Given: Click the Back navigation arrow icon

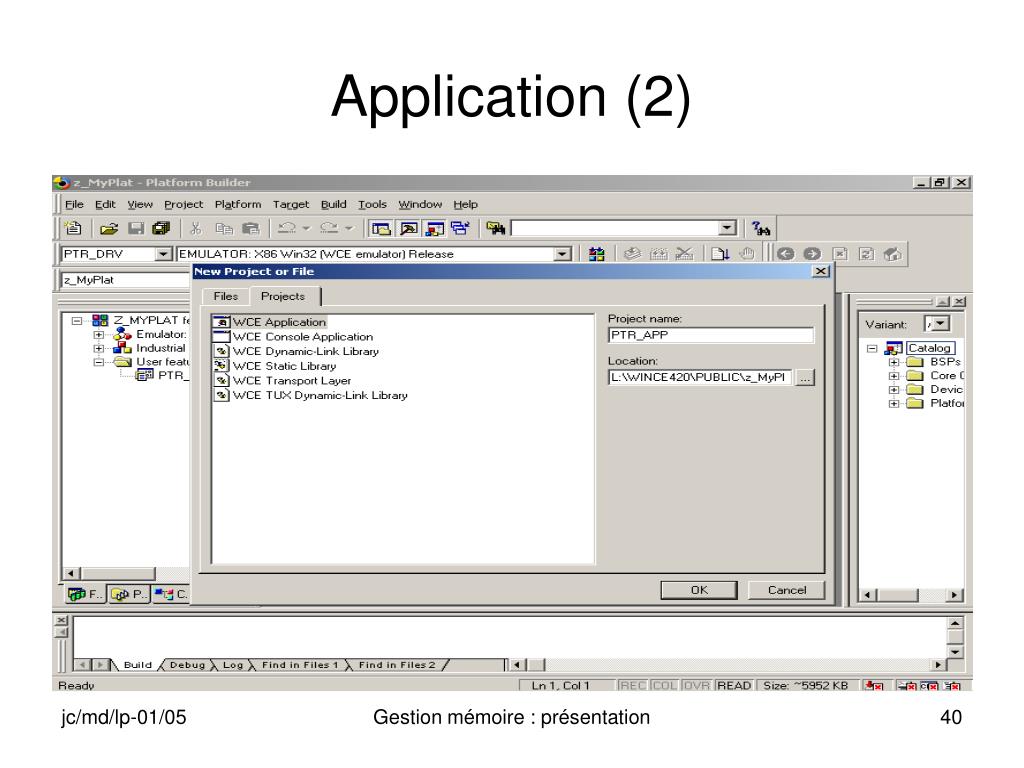Looking at the screenshot, I should (x=786, y=253).
